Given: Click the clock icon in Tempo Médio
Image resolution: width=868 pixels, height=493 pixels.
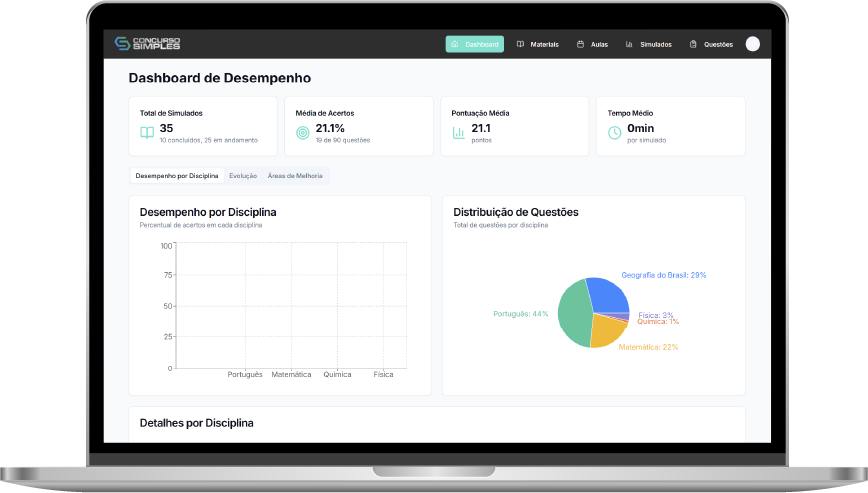Looking at the screenshot, I should pyautogui.click(x=614, y=133).
